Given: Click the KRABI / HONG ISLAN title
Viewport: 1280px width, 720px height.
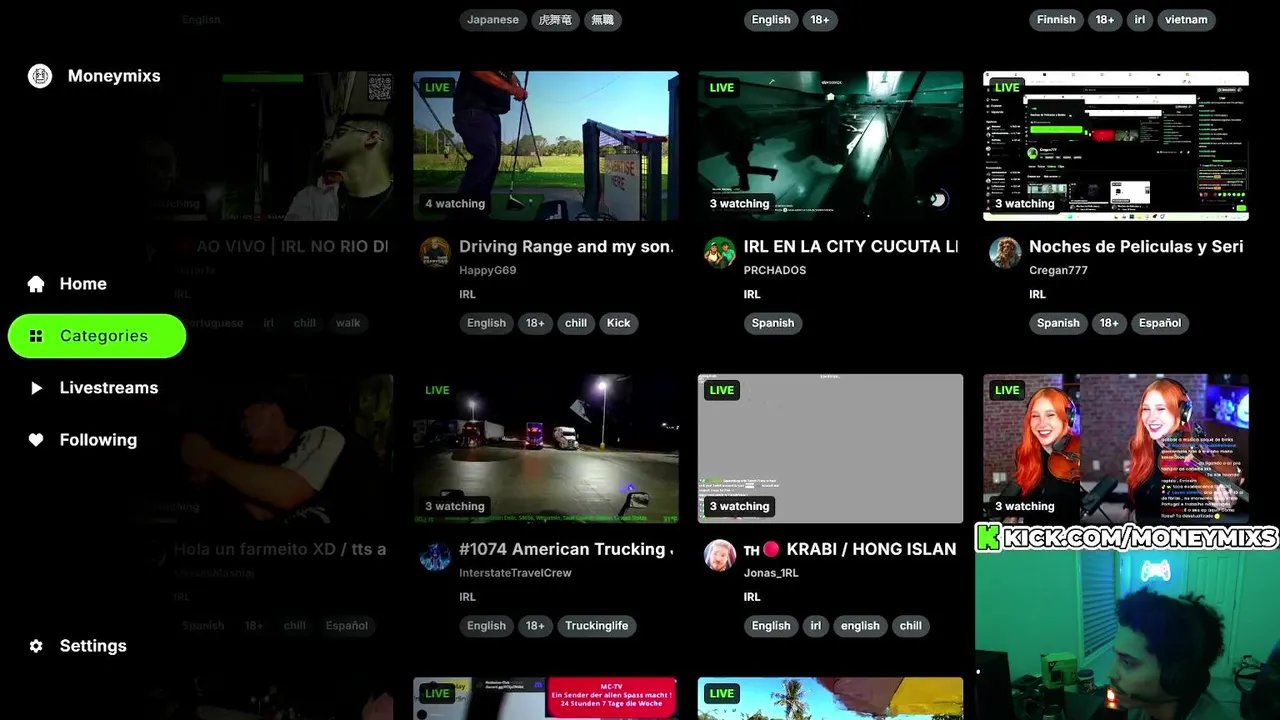Looking at the screenshot, I should (851, 550).
